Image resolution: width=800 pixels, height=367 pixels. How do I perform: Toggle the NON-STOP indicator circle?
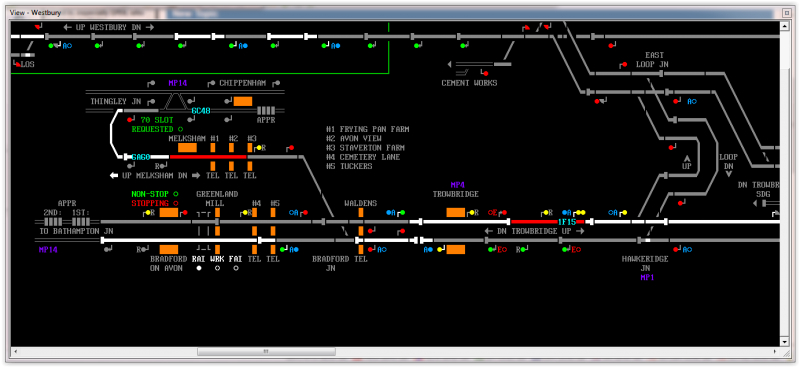(176, 194)
